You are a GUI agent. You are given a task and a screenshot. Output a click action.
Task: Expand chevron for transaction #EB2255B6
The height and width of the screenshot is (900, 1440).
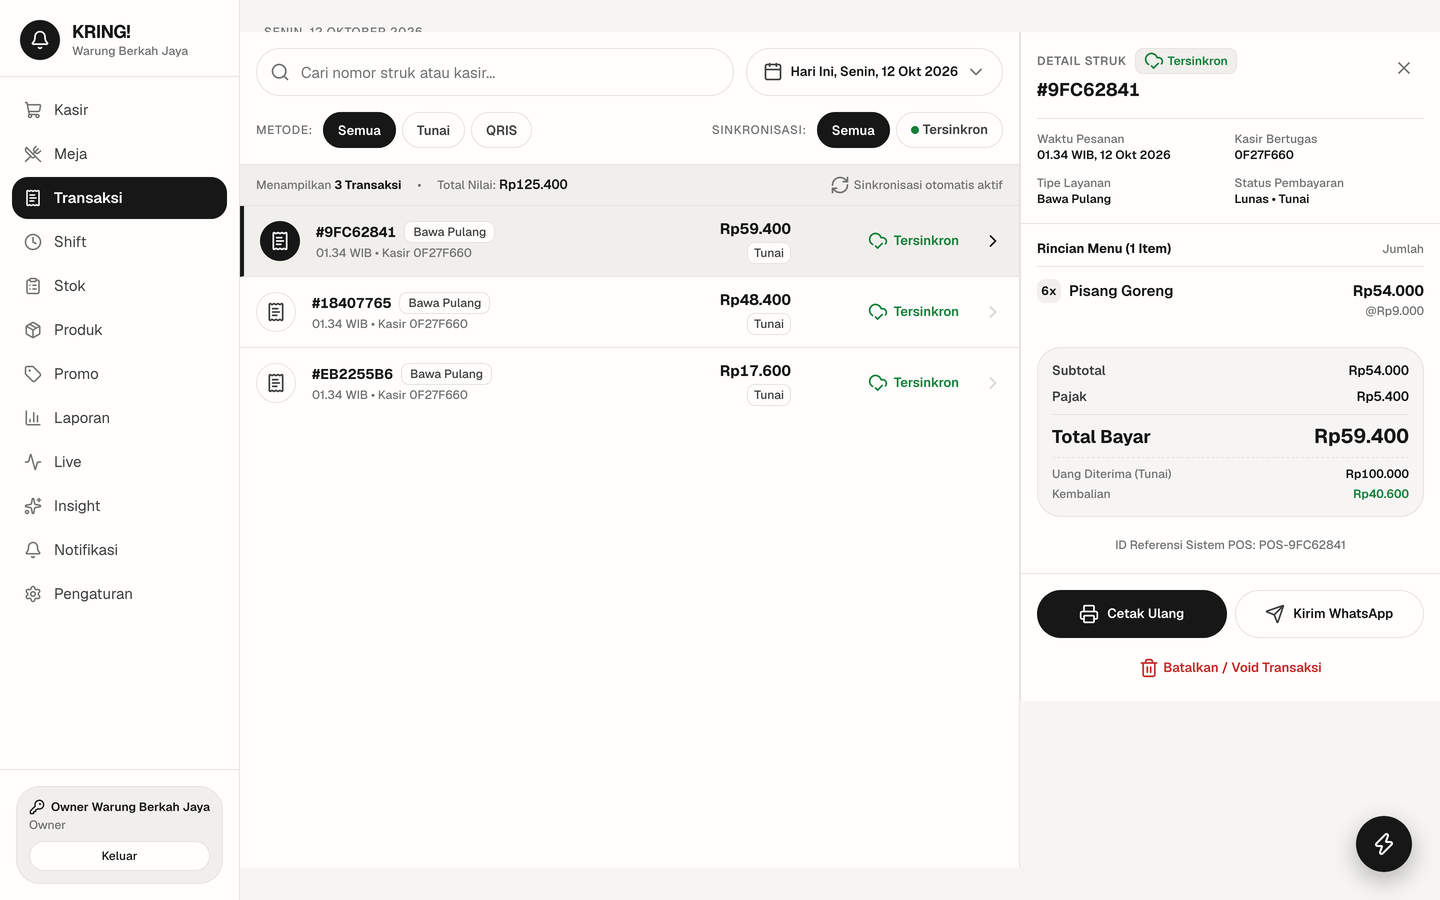tap(993, 383)
